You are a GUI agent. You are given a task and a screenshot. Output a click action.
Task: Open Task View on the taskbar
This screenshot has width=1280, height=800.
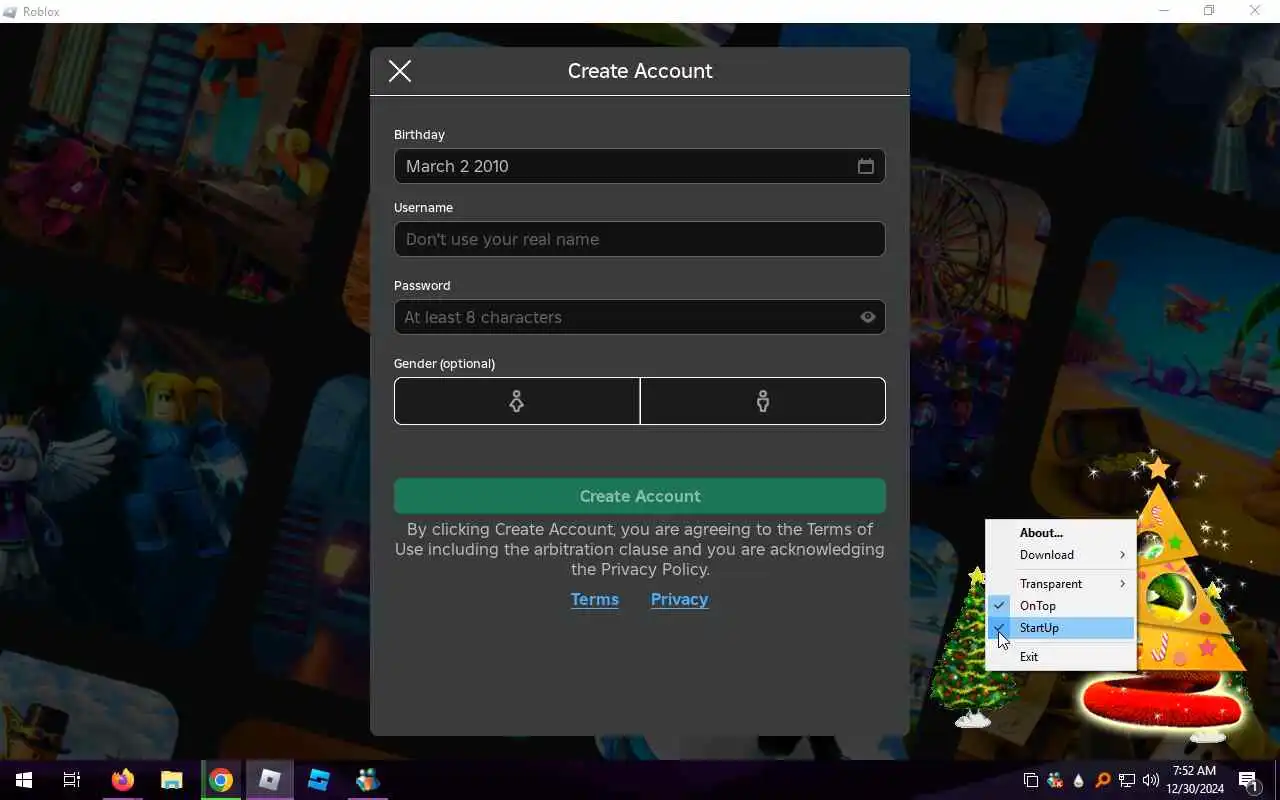click(72, 780)
